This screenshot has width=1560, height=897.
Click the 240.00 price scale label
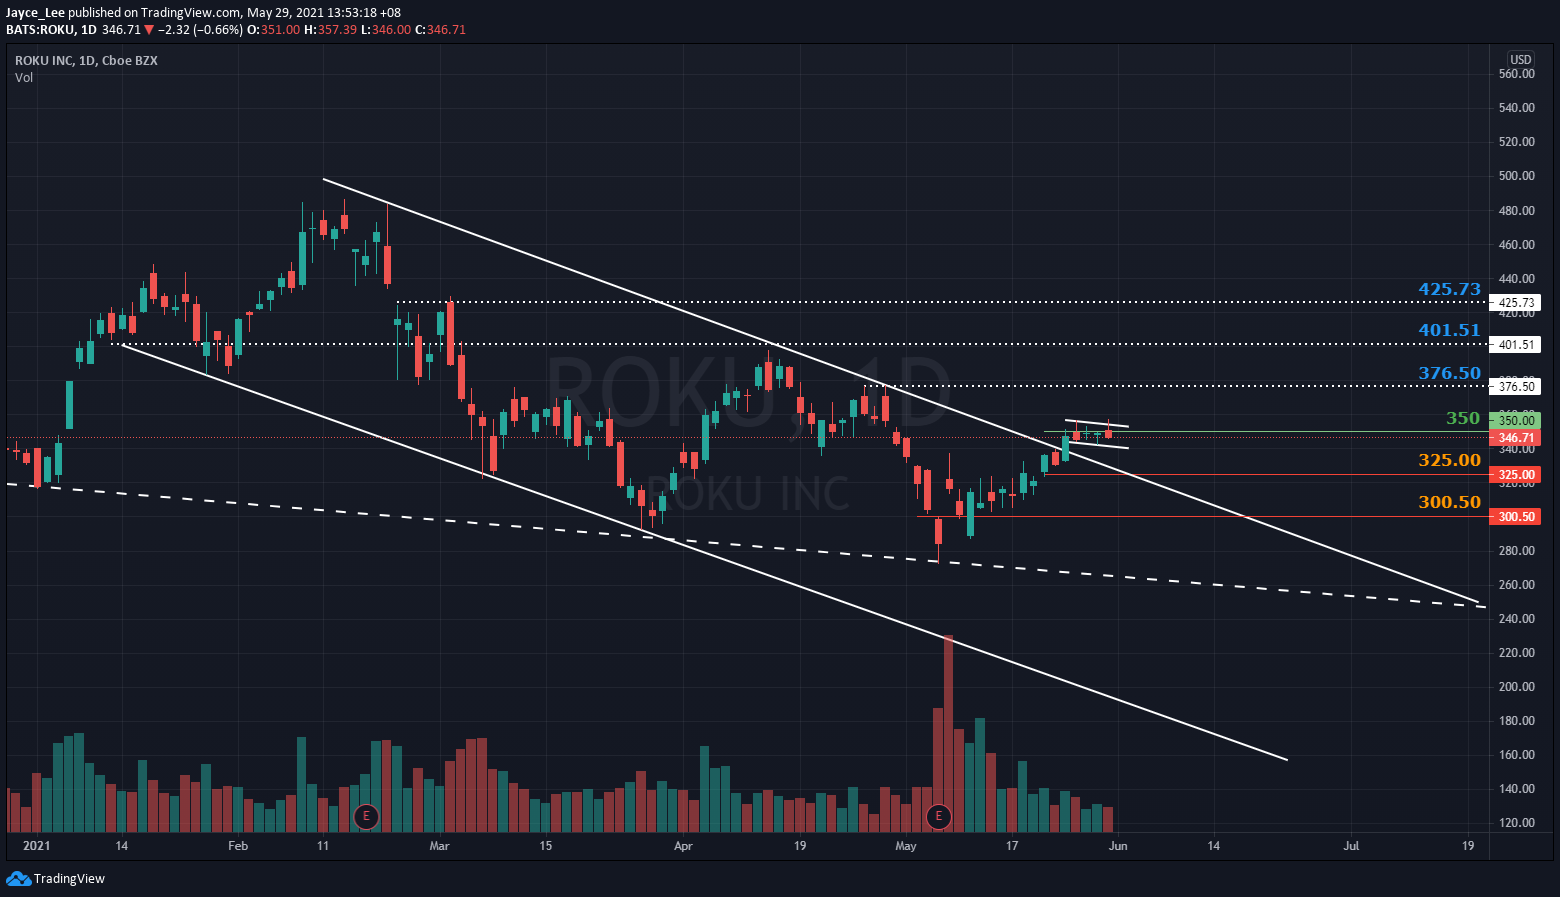point(1517,619)
